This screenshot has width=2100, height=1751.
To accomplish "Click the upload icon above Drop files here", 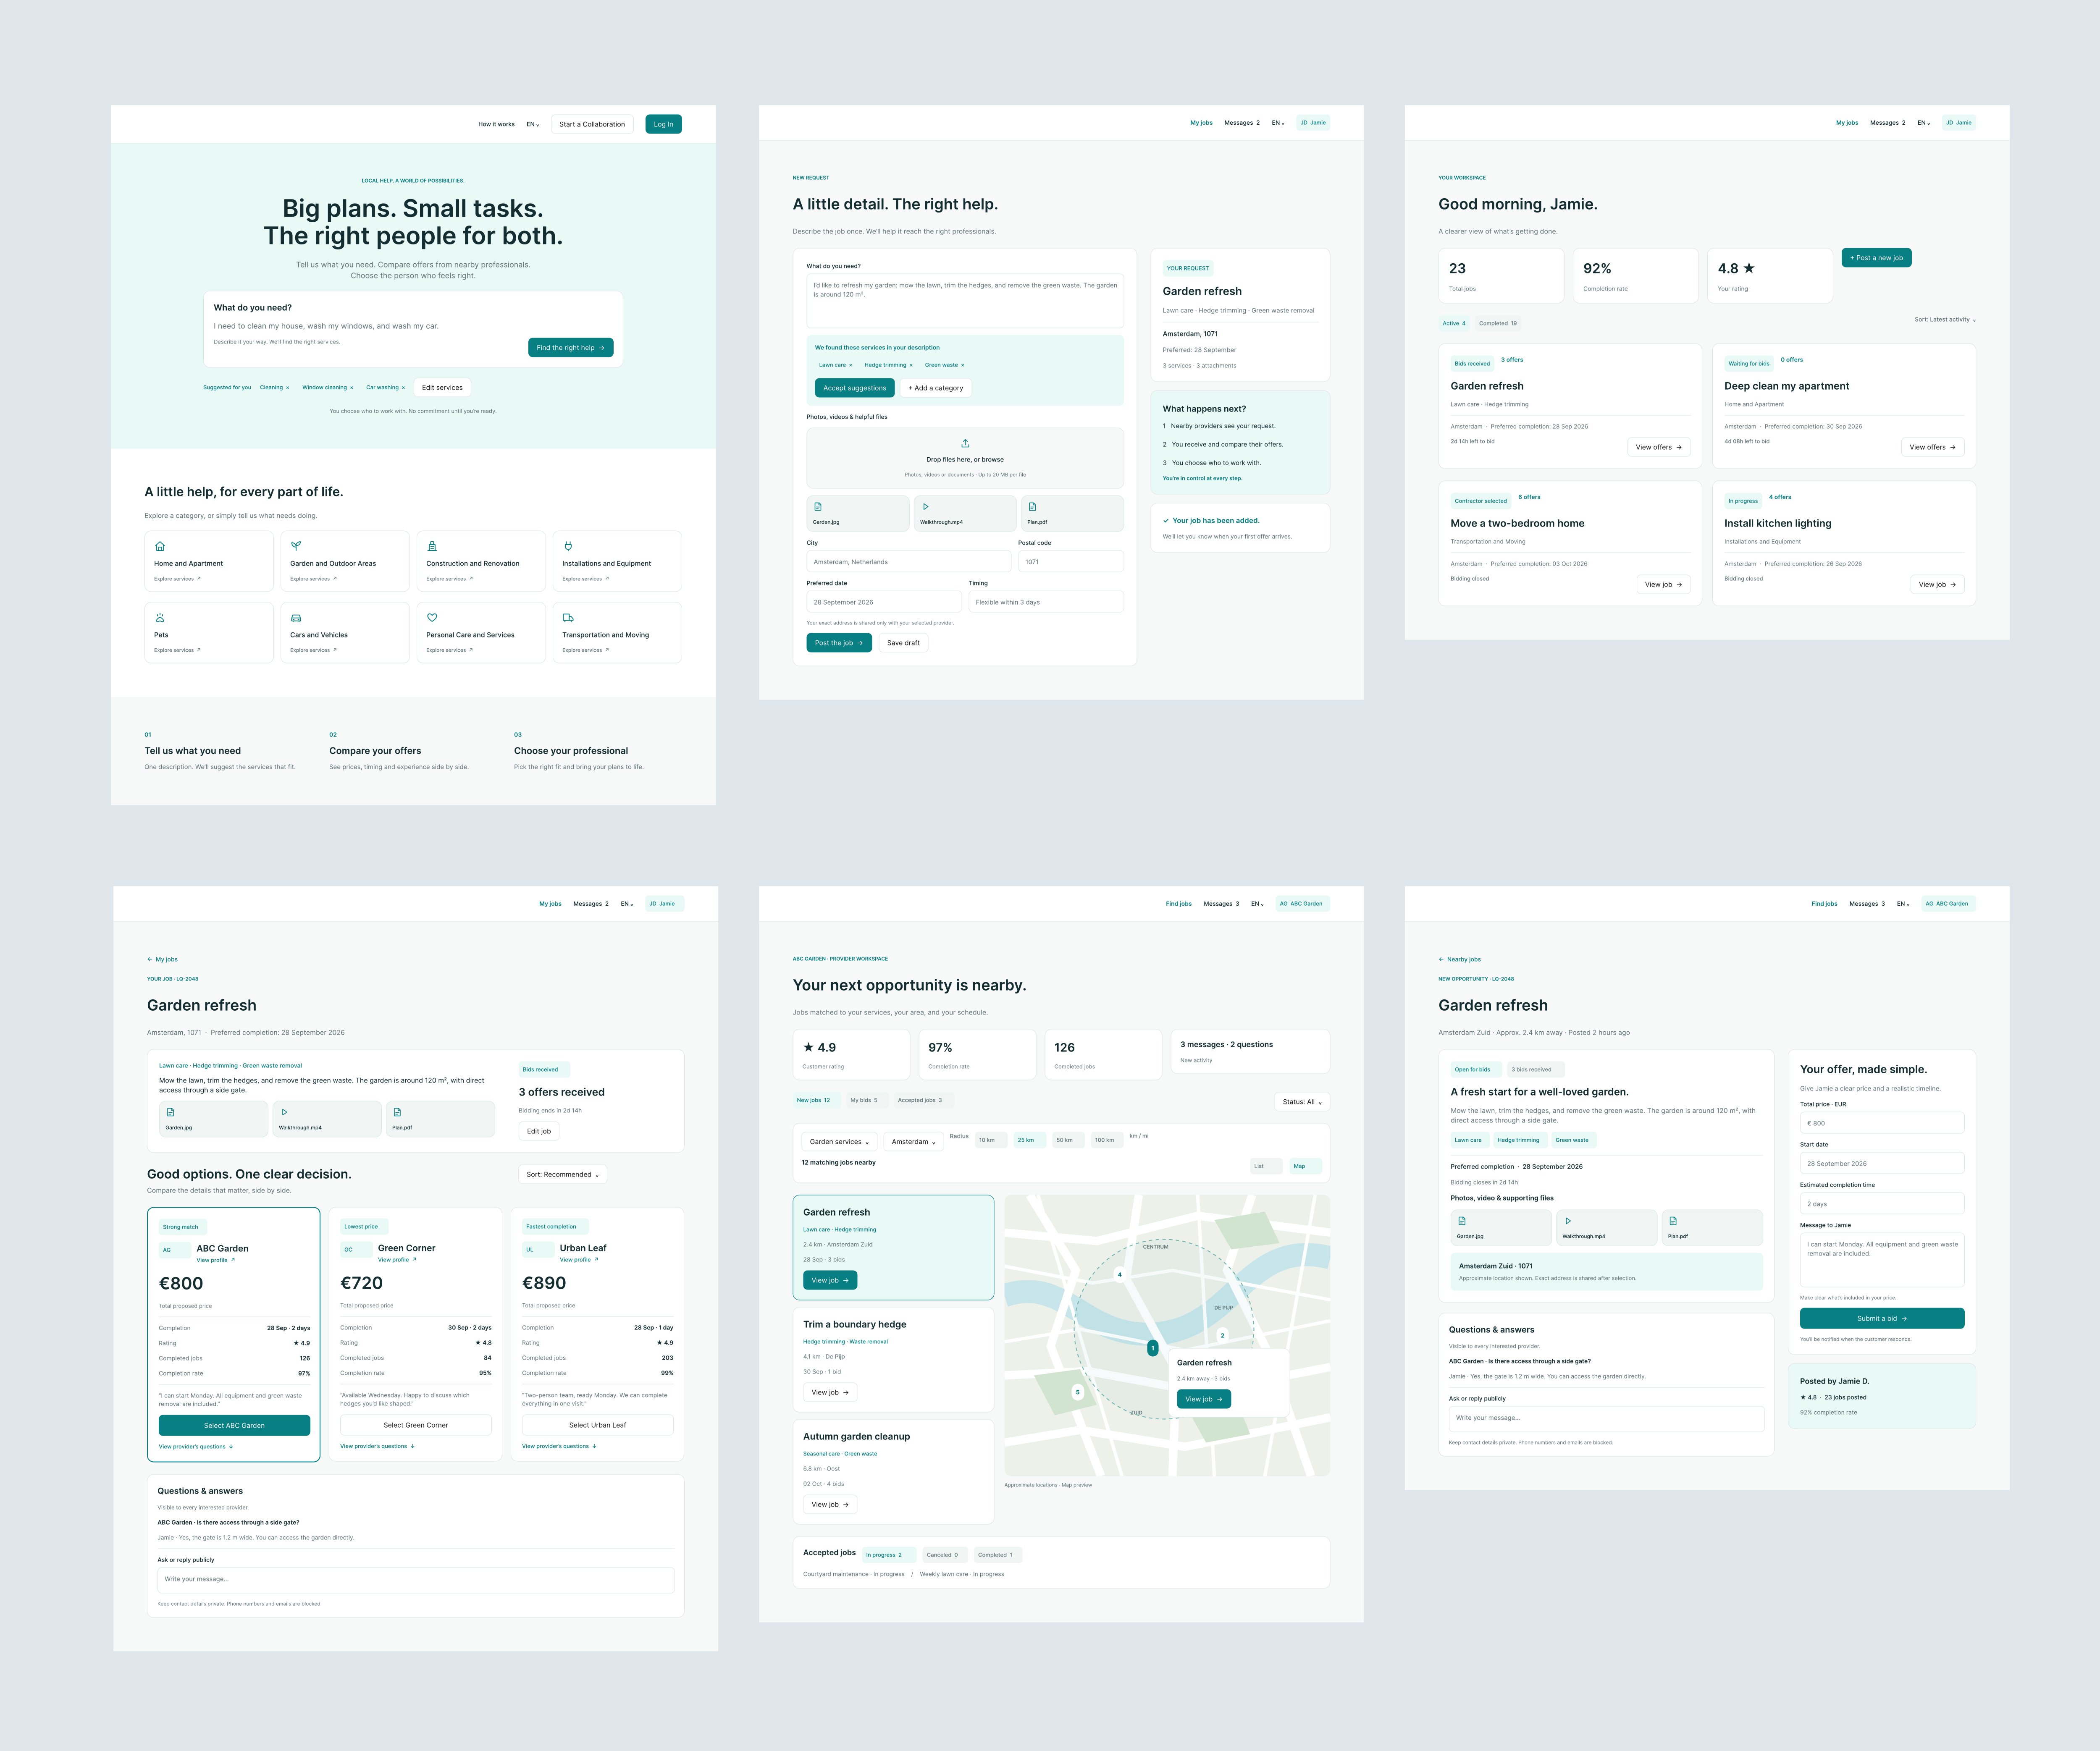I will point(965,443).
